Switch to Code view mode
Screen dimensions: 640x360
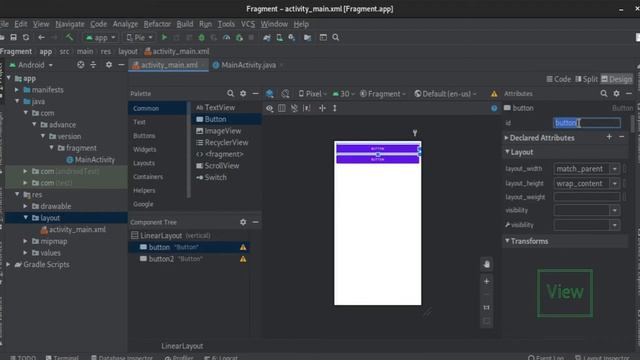[x=559, y=79]
